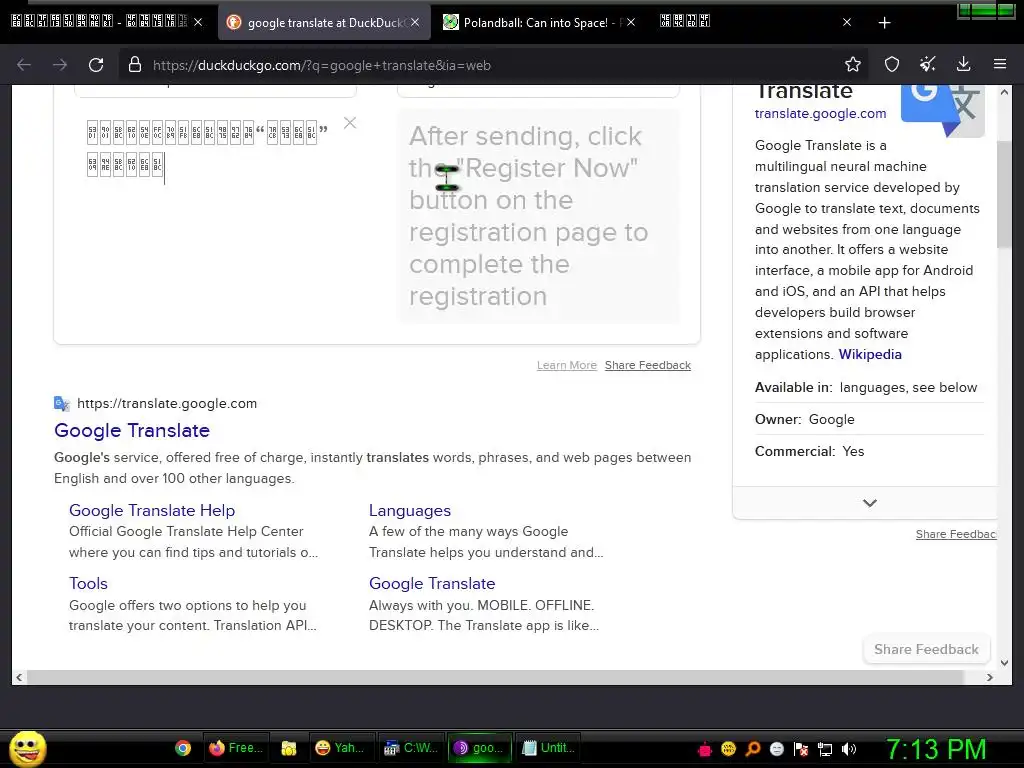Close the Polandball tab
Screen dimensions: 1024x768
coord(630,22)
